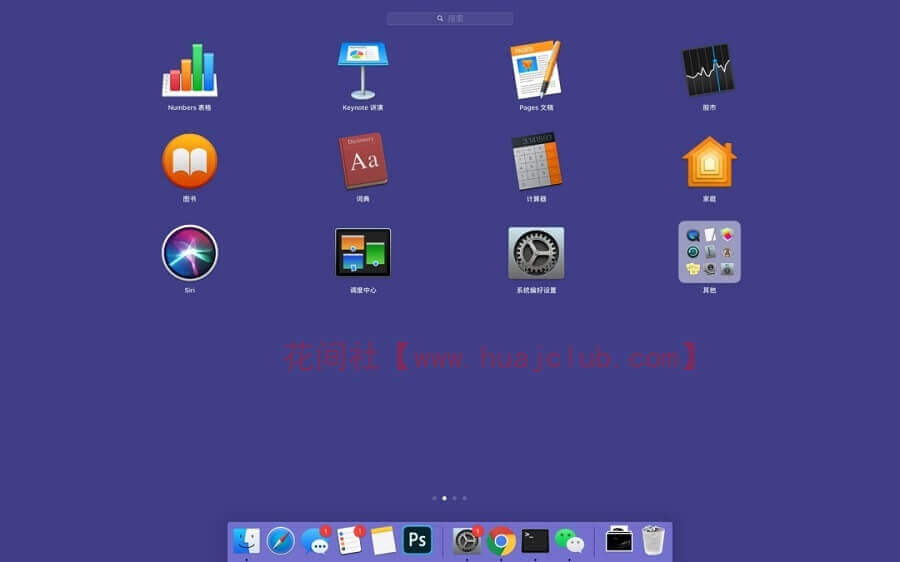This screenshot has width=900, height=562.
Task: Expand the Other (其他) app folder
Action: pyautogui.click(x=709, y=252)
